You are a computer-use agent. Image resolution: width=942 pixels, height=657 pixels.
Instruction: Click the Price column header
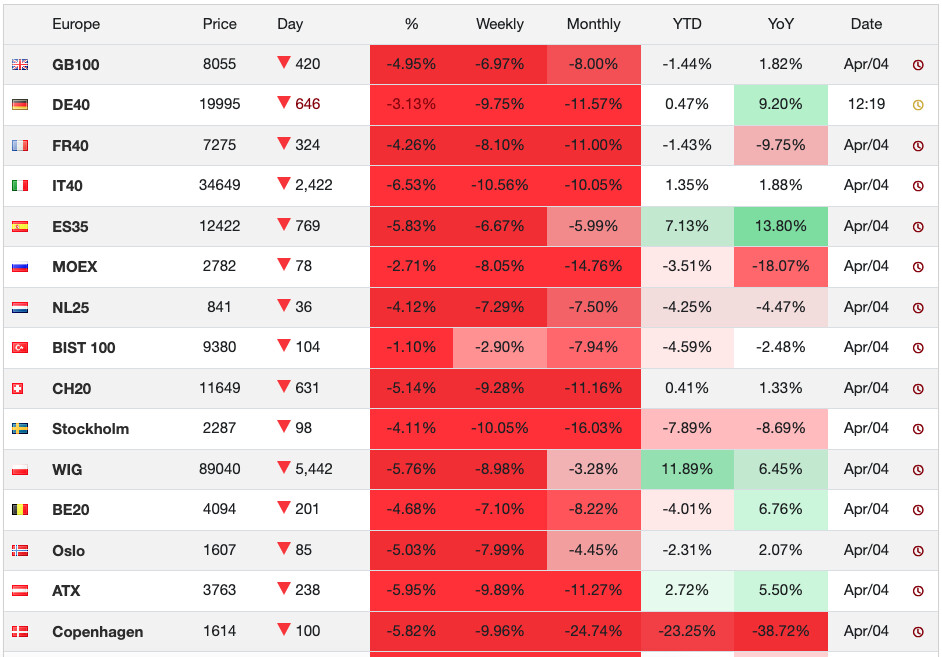pos(219,24)
